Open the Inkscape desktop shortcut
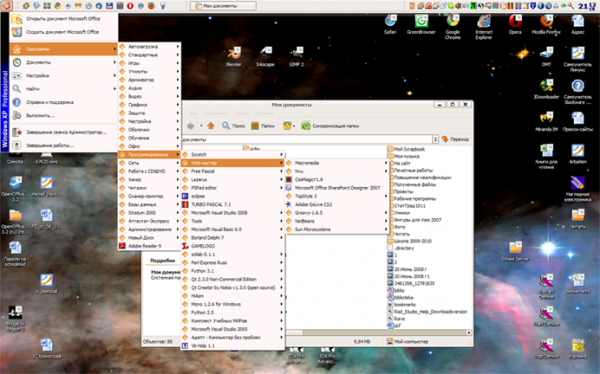 (x=265, y=57)
